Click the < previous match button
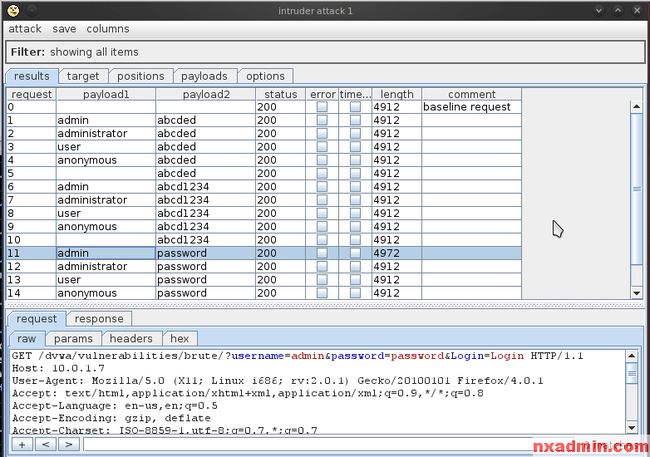650x457 pixels. pos(46,445)
